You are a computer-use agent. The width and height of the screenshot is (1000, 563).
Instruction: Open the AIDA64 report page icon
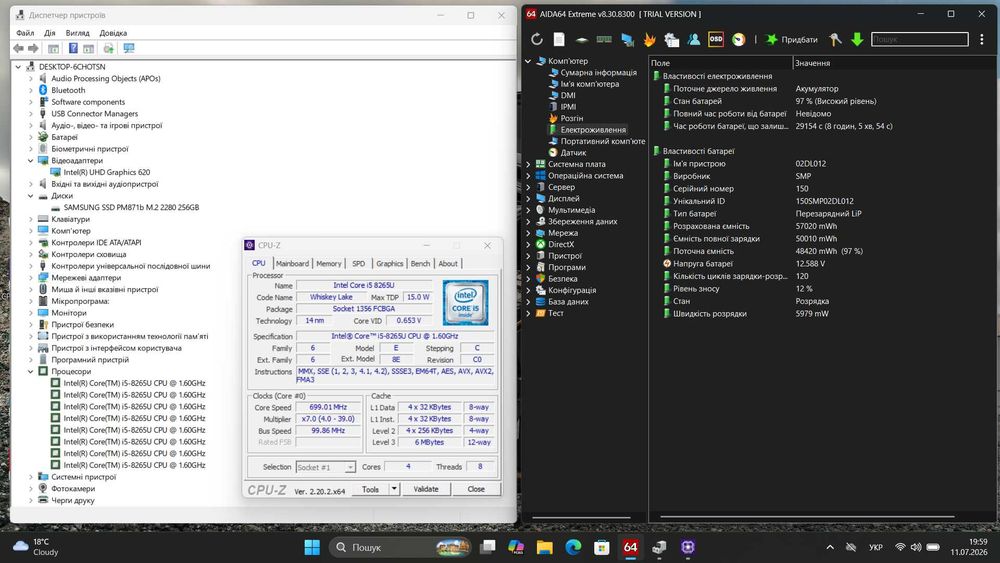[x=559, y=40]
